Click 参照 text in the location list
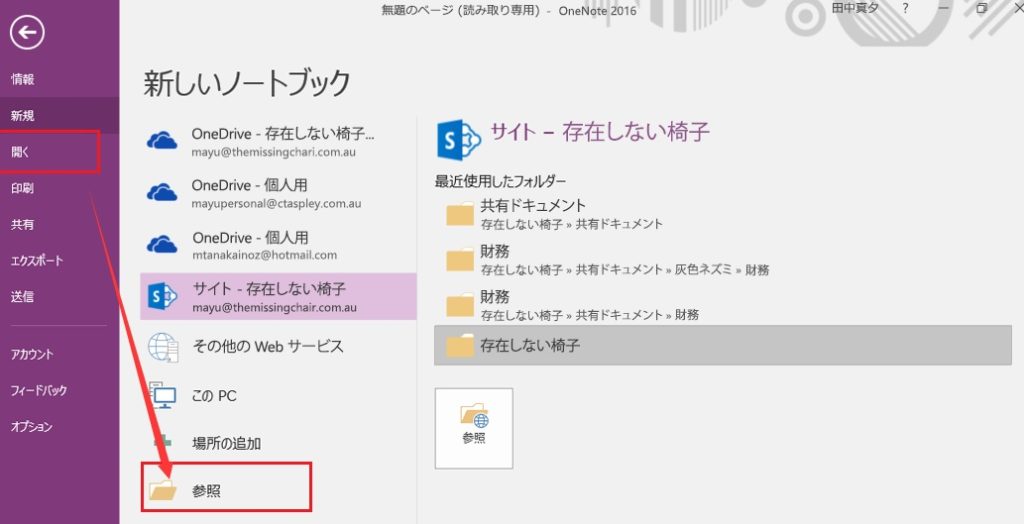The height and width of the screenshot is (524, 1024). pyautogui.click(x=206, y=491)
